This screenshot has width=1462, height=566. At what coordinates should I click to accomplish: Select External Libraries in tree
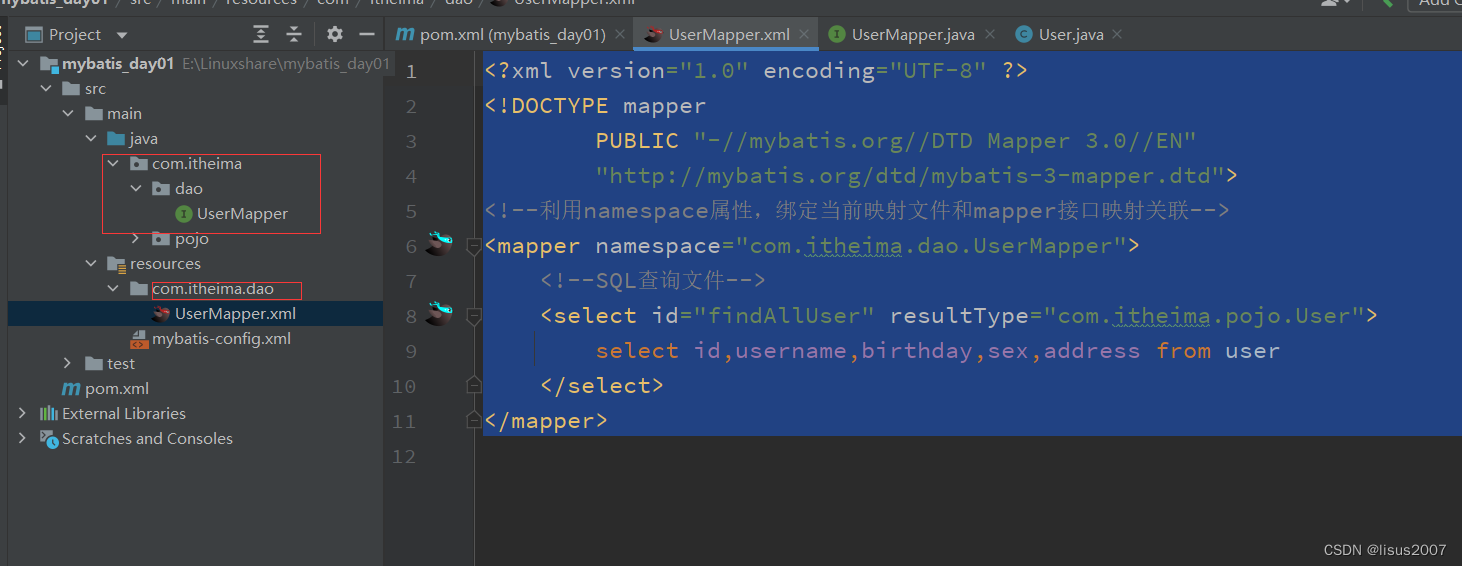tap(124, 414)
